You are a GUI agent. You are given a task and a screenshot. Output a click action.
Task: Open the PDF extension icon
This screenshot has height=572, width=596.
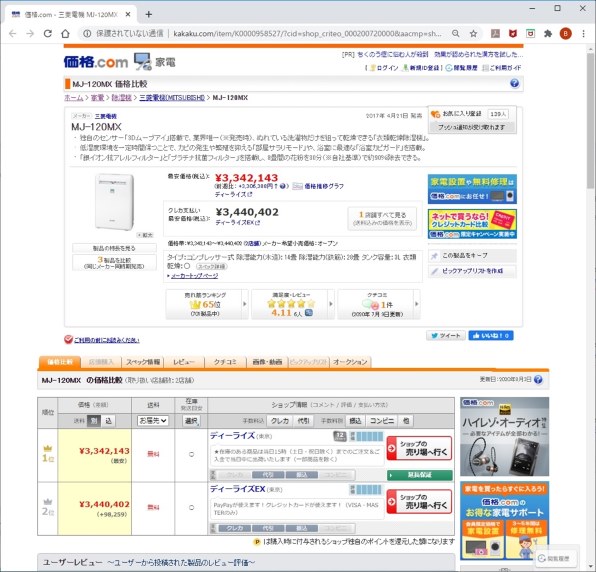tap(495, 34)
